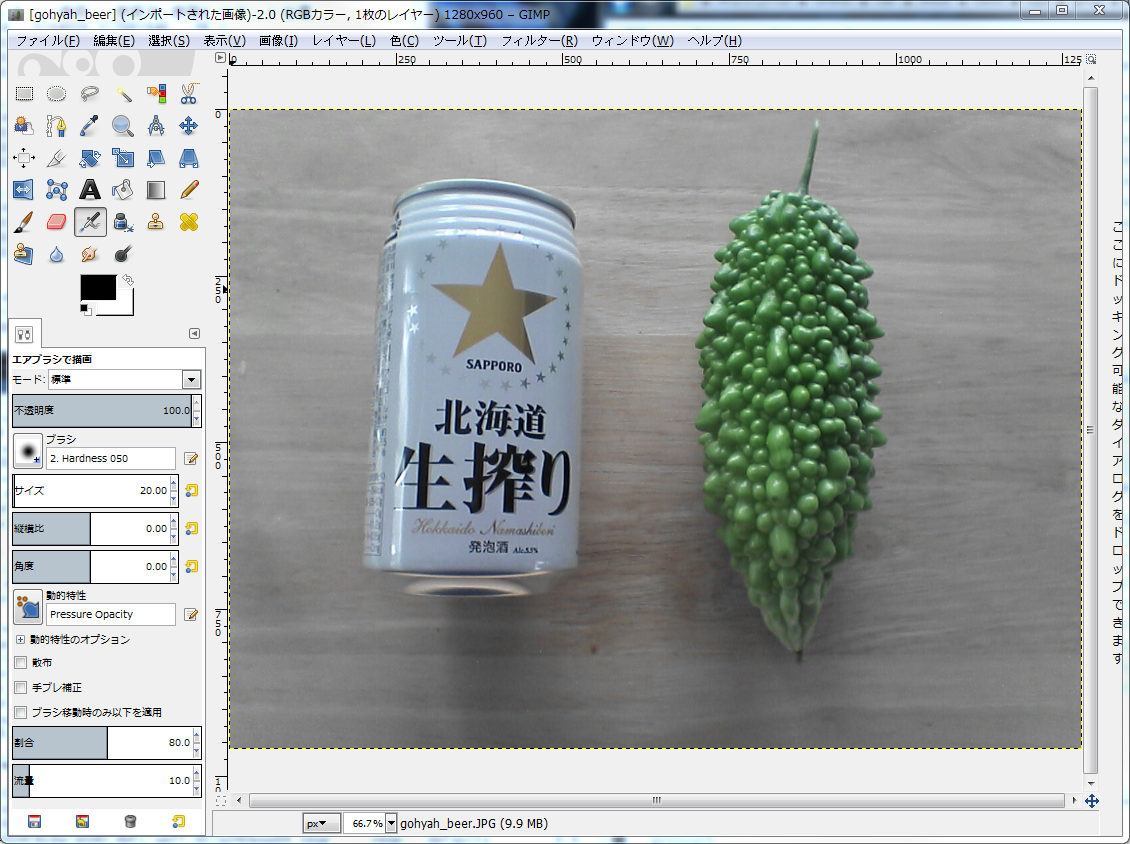Screen dimensions: 1130x844
Task: Select the Bucket Fill tool
Action: point(123,190)
